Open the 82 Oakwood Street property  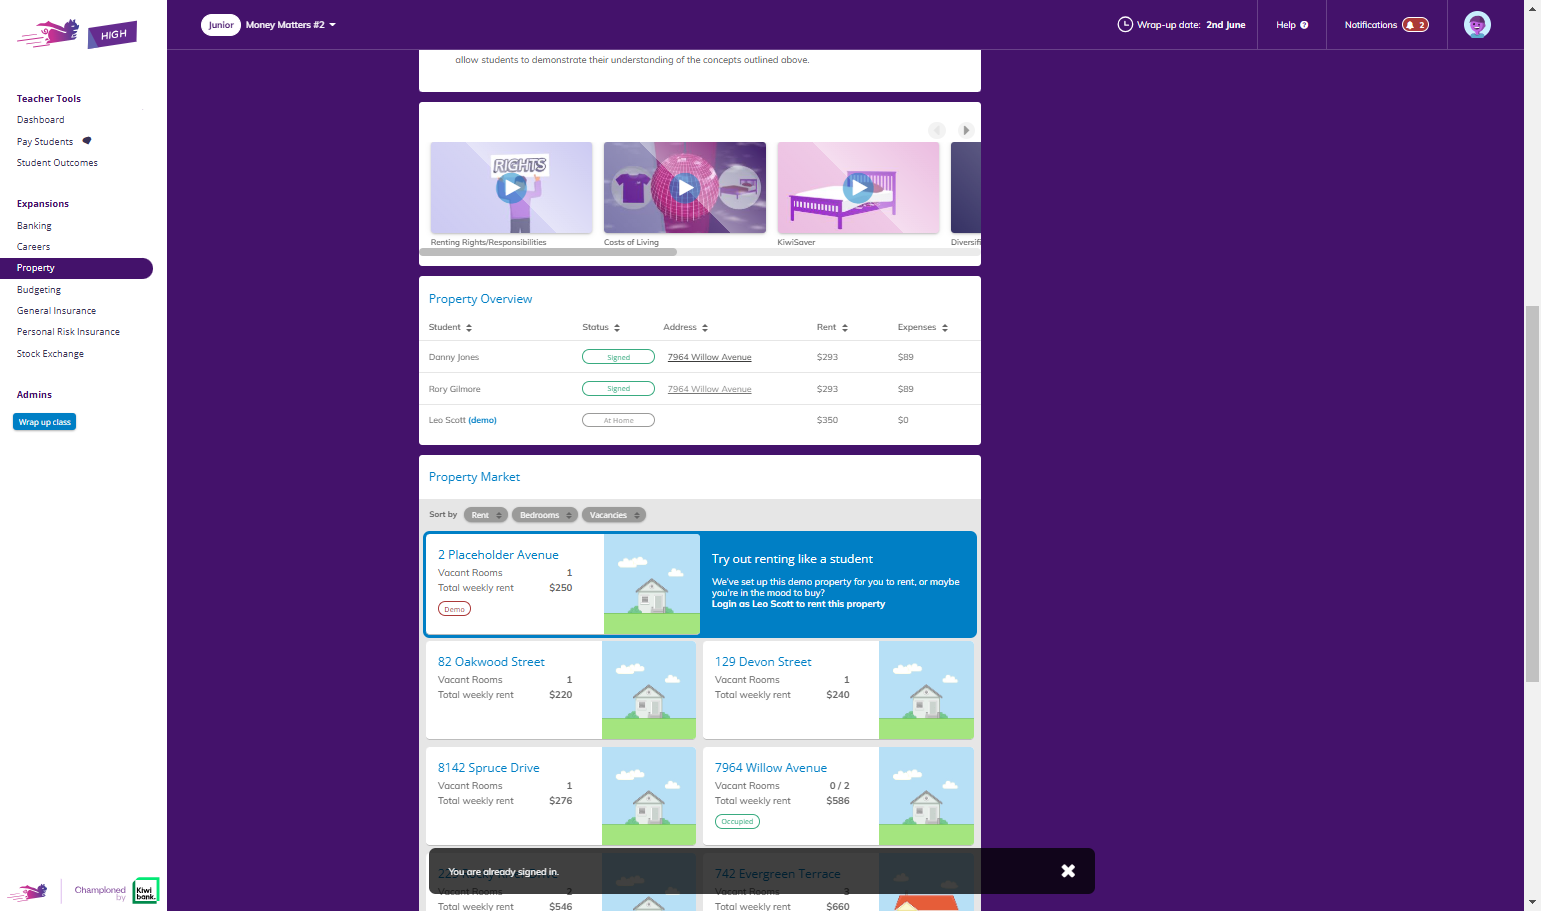(x=491, y=662)
